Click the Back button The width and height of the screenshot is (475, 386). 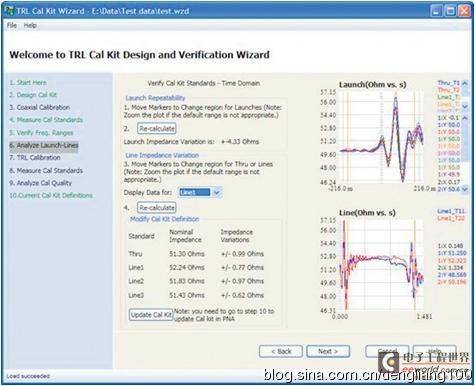[x=281, y=351]
